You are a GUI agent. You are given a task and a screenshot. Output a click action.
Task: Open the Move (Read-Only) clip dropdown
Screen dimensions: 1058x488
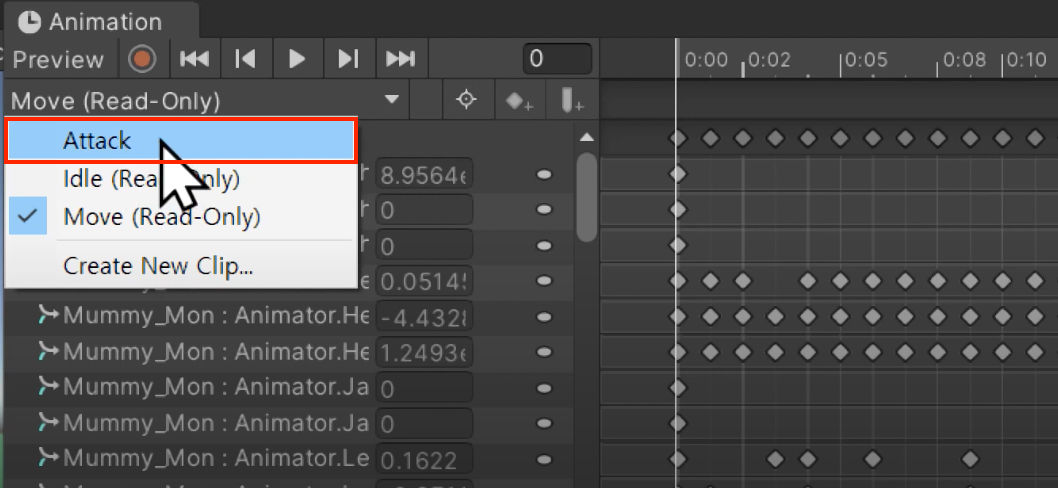[206, 101]
